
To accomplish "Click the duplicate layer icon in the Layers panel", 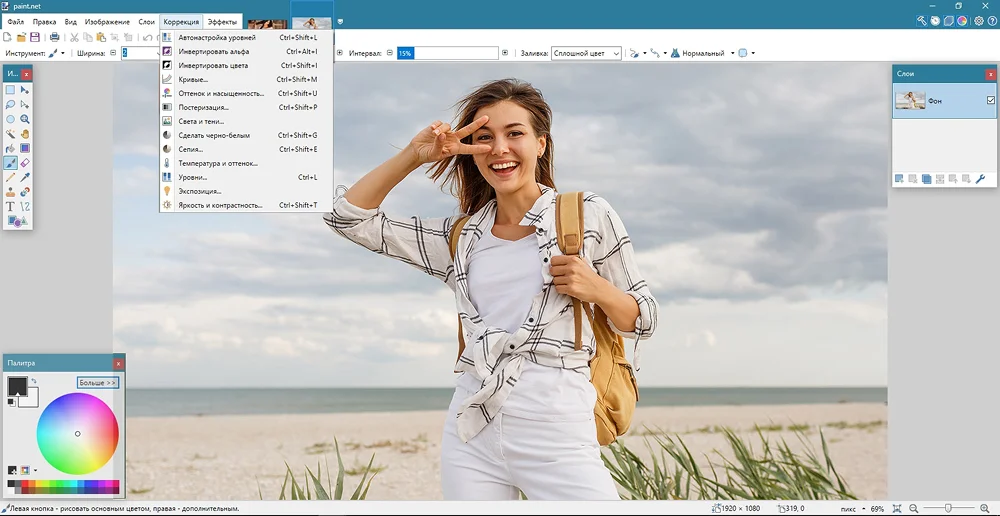I will [927, 179].
